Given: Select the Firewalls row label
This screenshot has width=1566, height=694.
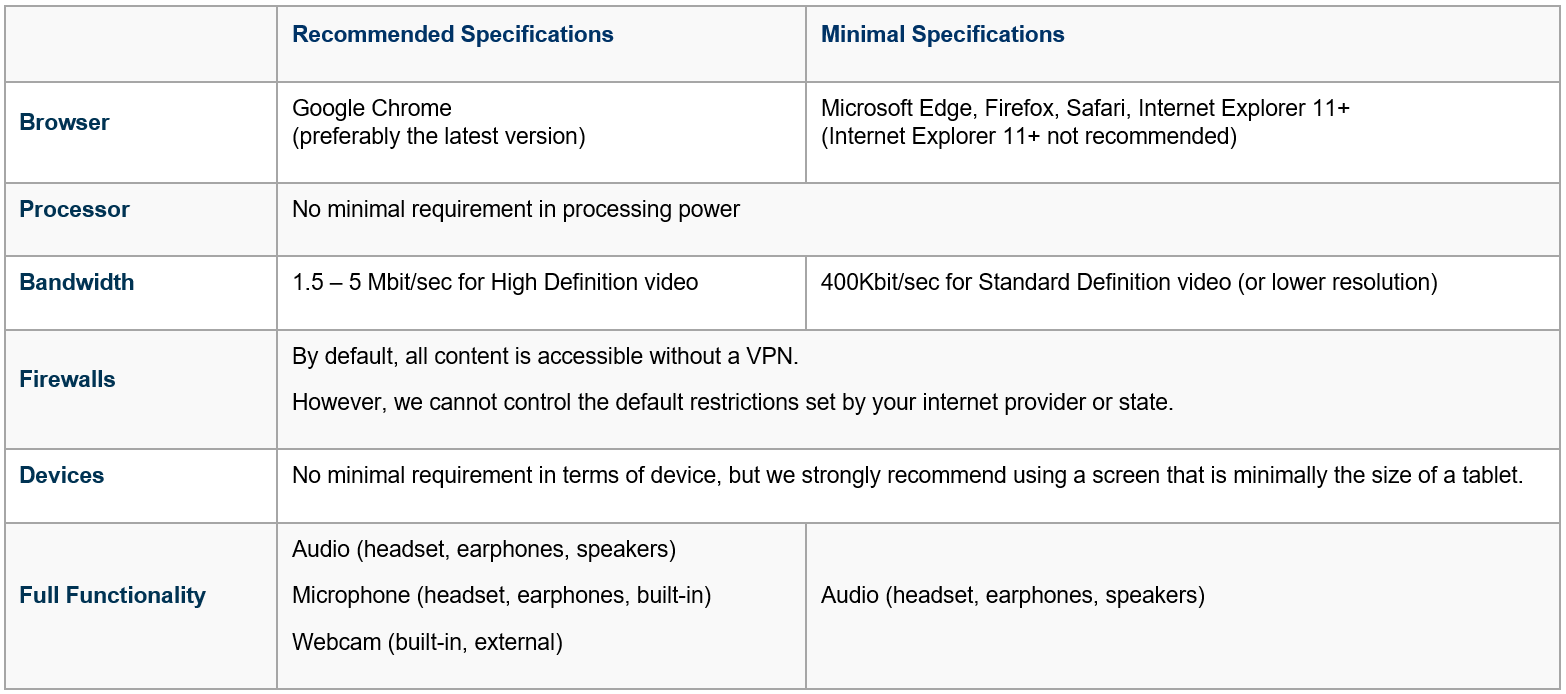Looking at the screenshot, I should (67, 379).
